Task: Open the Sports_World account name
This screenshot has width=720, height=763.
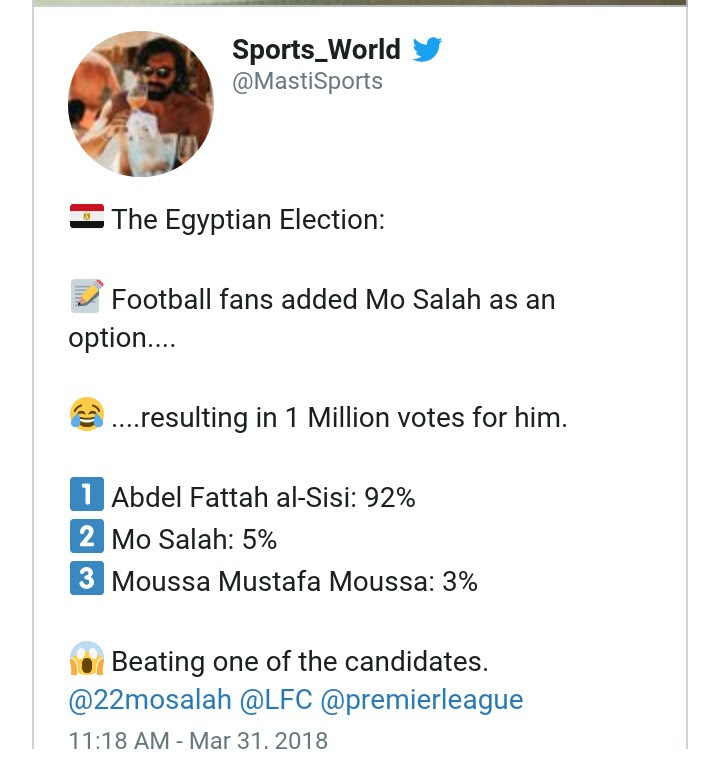Action: [x=316, y=49]
